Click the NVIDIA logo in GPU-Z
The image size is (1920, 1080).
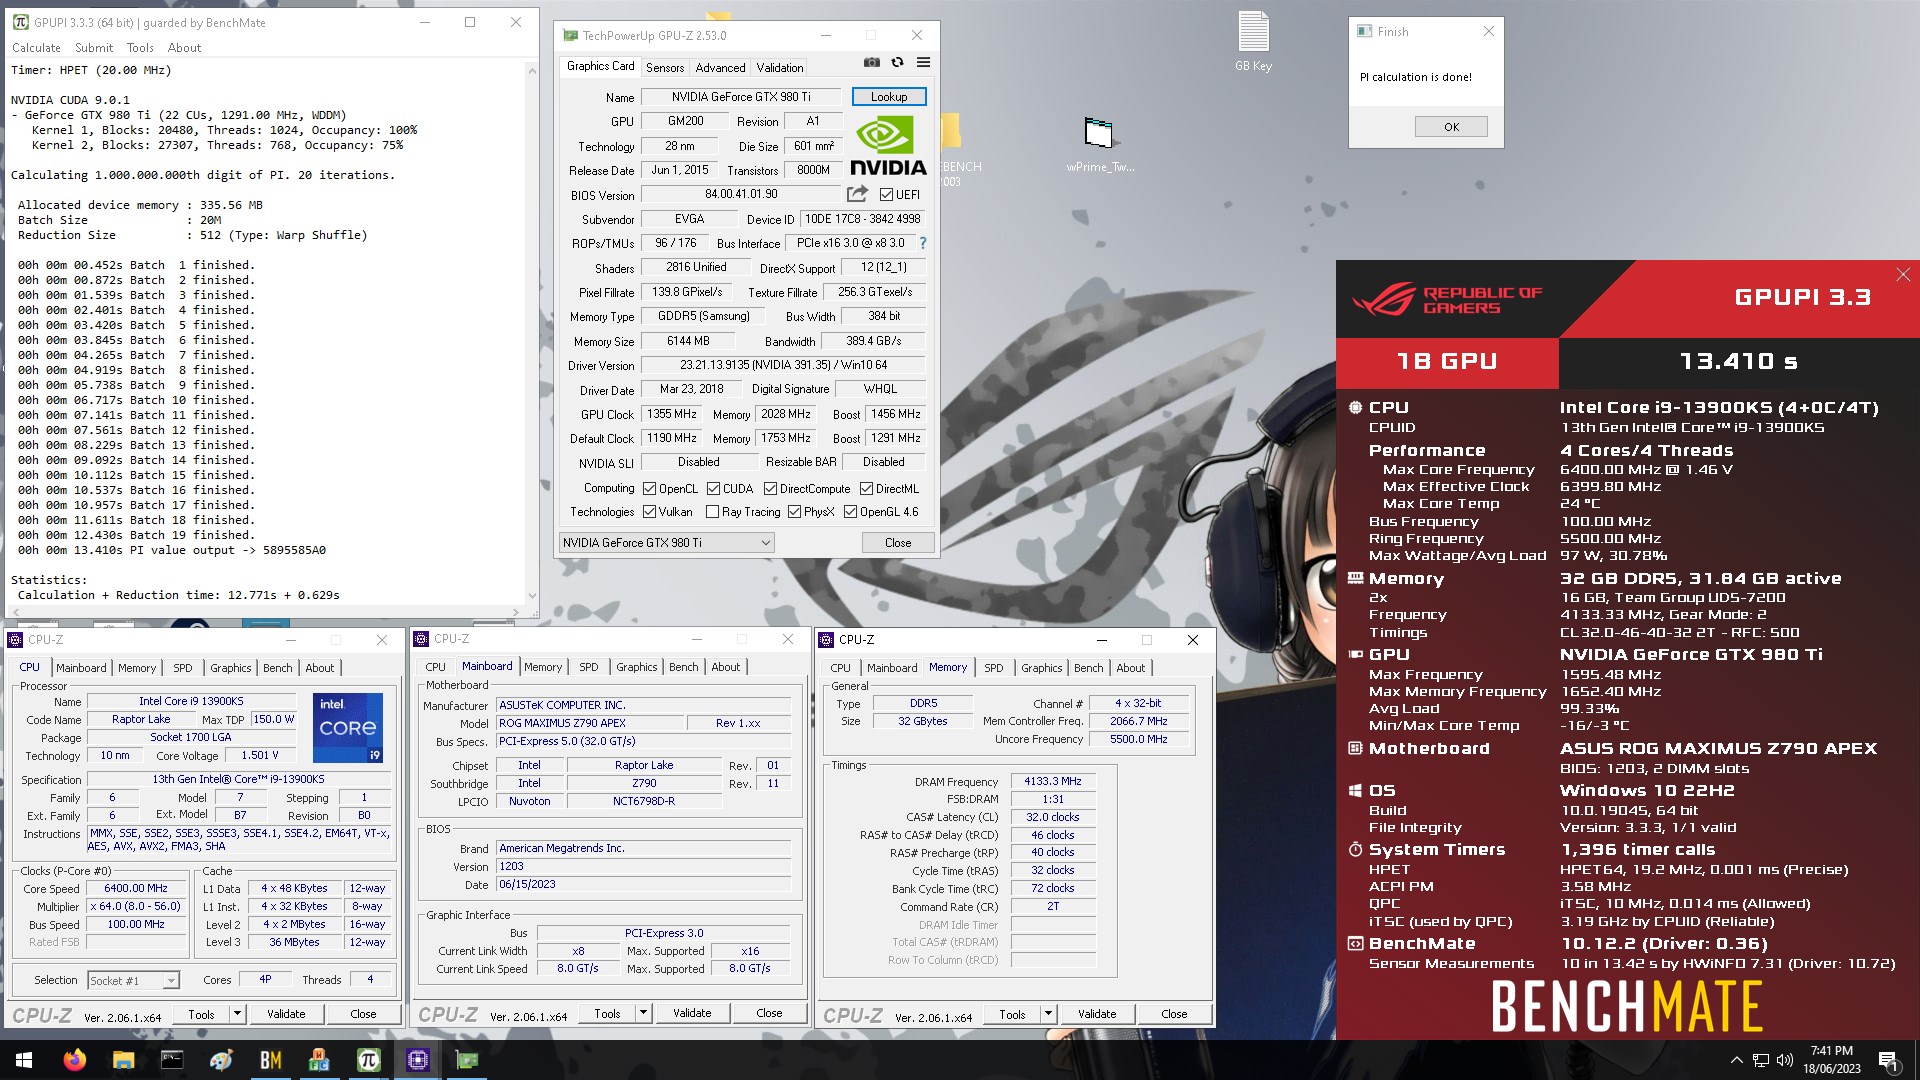tap(888, 146)
